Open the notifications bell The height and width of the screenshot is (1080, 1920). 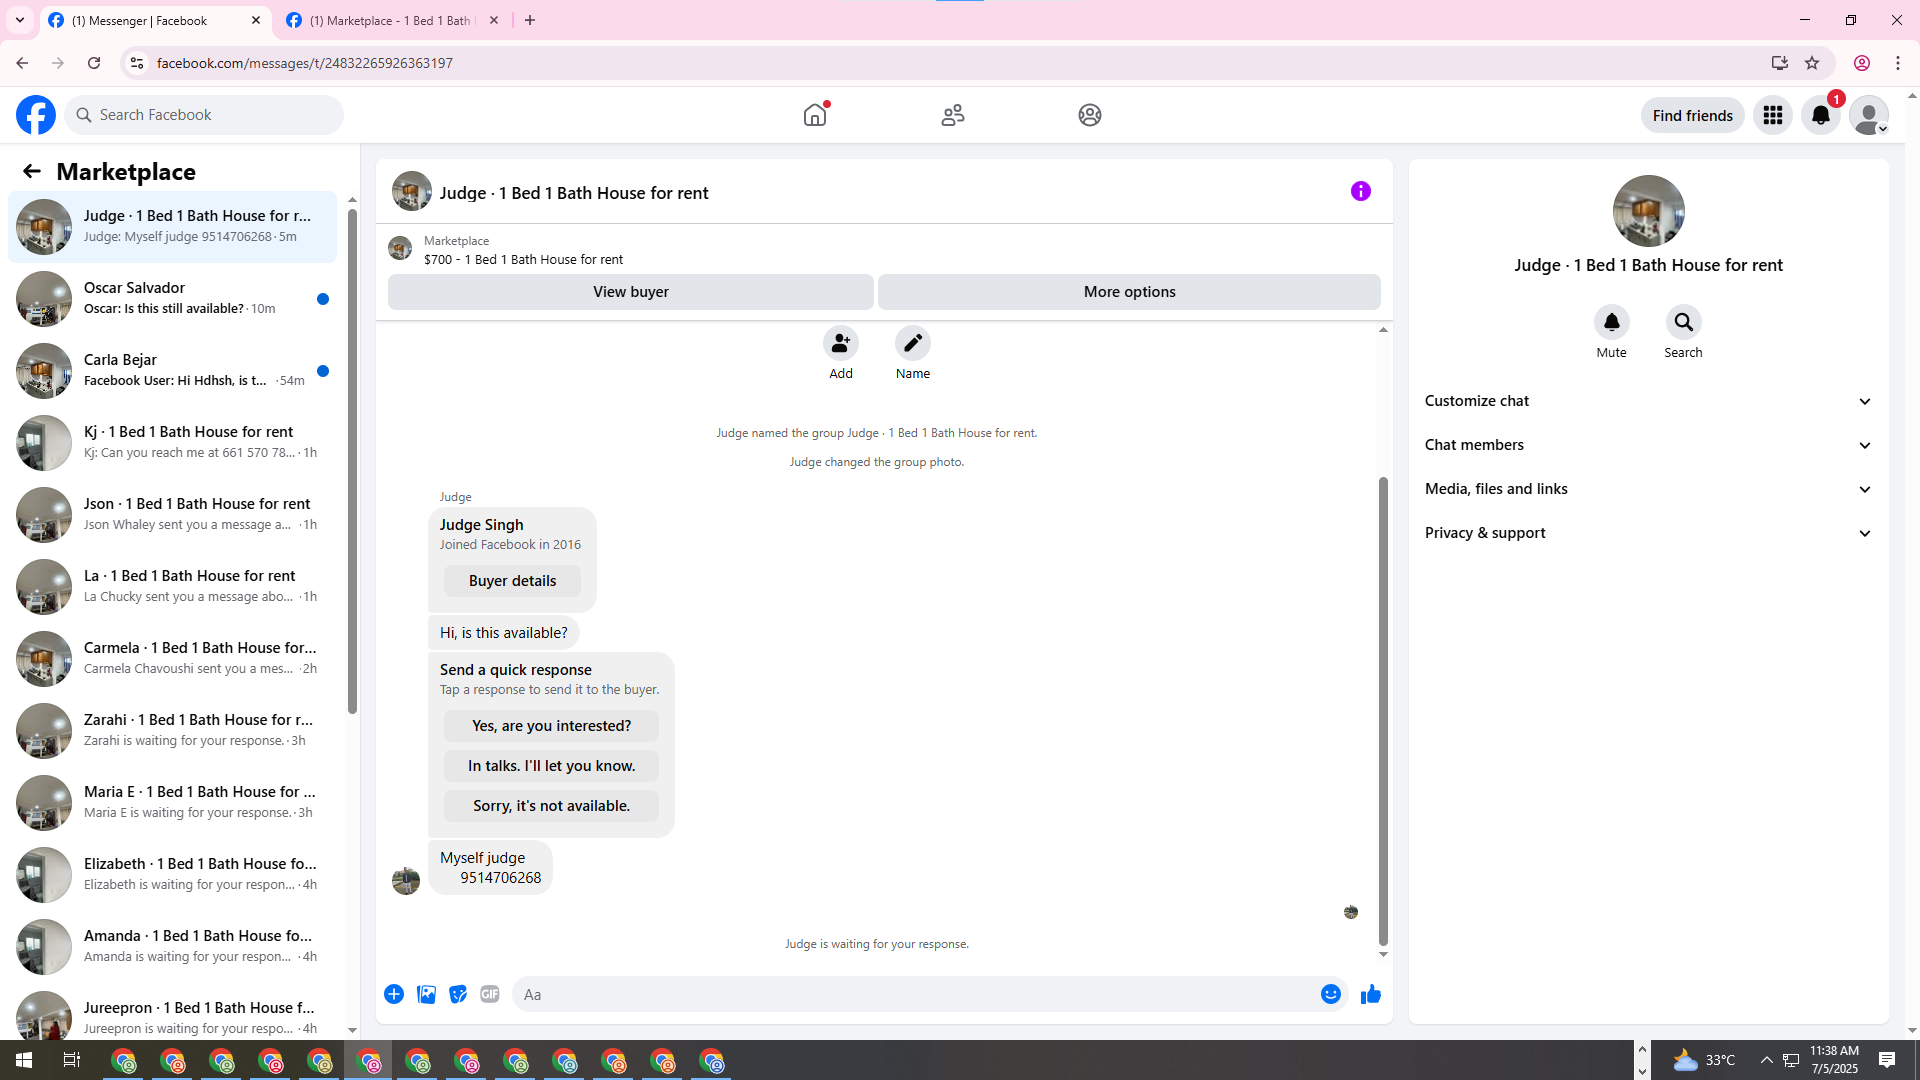click(1820, 115)
